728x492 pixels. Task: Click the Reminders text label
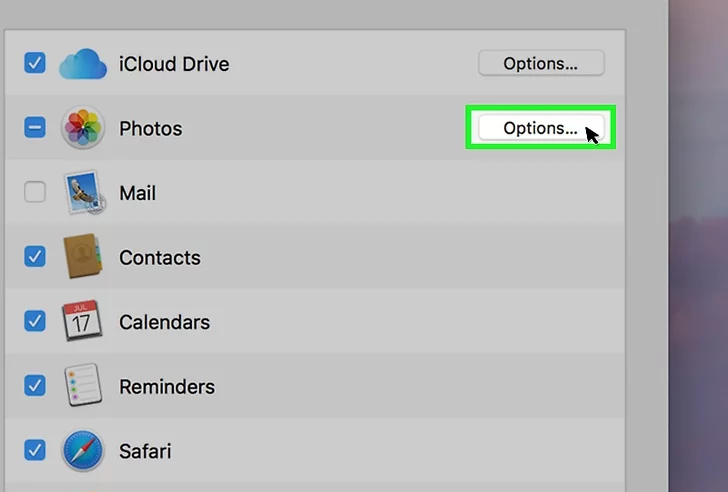coord(167,387)
